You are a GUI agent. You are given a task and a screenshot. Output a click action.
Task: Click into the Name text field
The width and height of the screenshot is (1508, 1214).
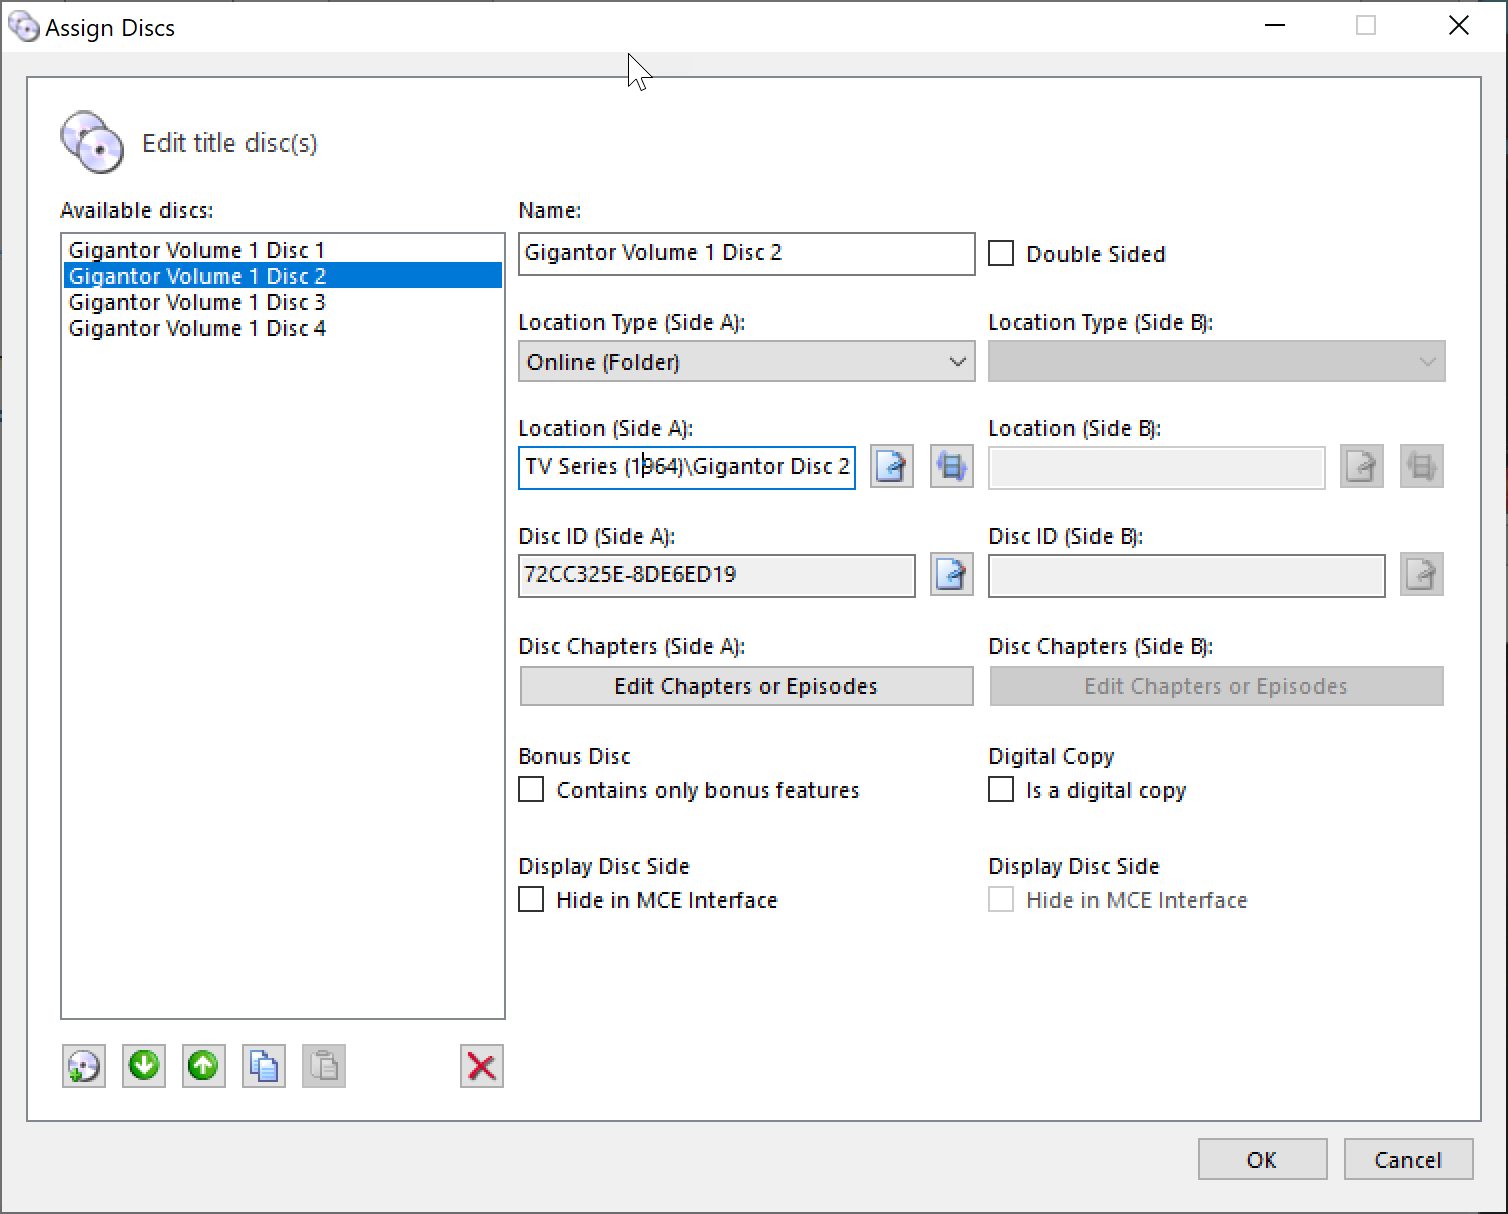pyautogui.click(x=746, y=253)
